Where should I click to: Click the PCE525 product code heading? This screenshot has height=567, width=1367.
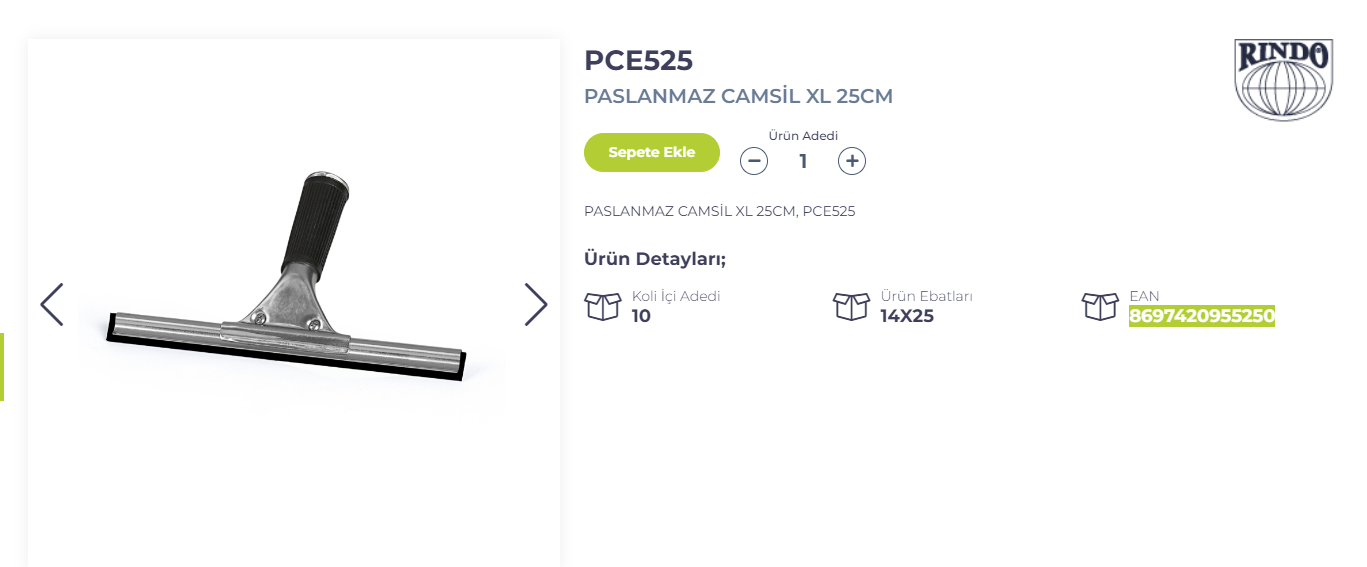coord(638,60)
